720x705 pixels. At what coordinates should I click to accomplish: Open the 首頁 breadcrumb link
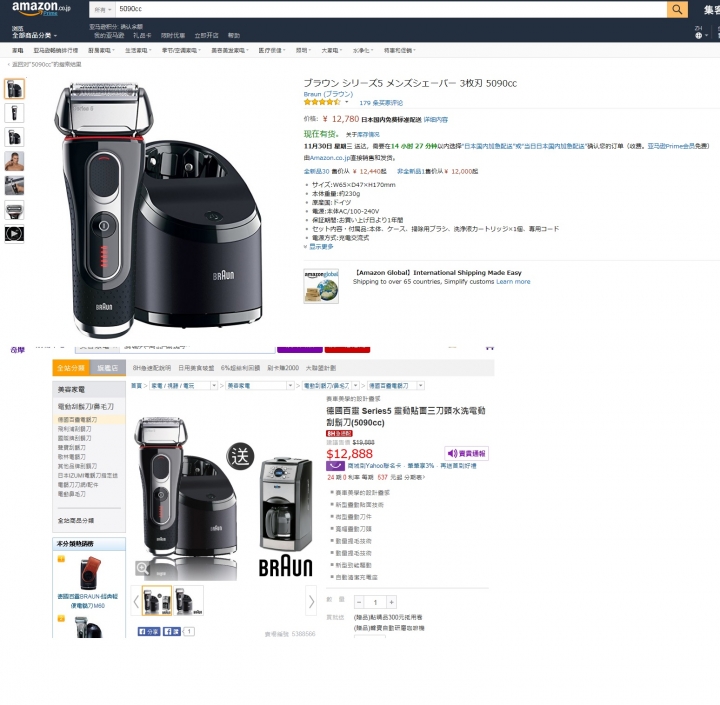pos(136,386)
